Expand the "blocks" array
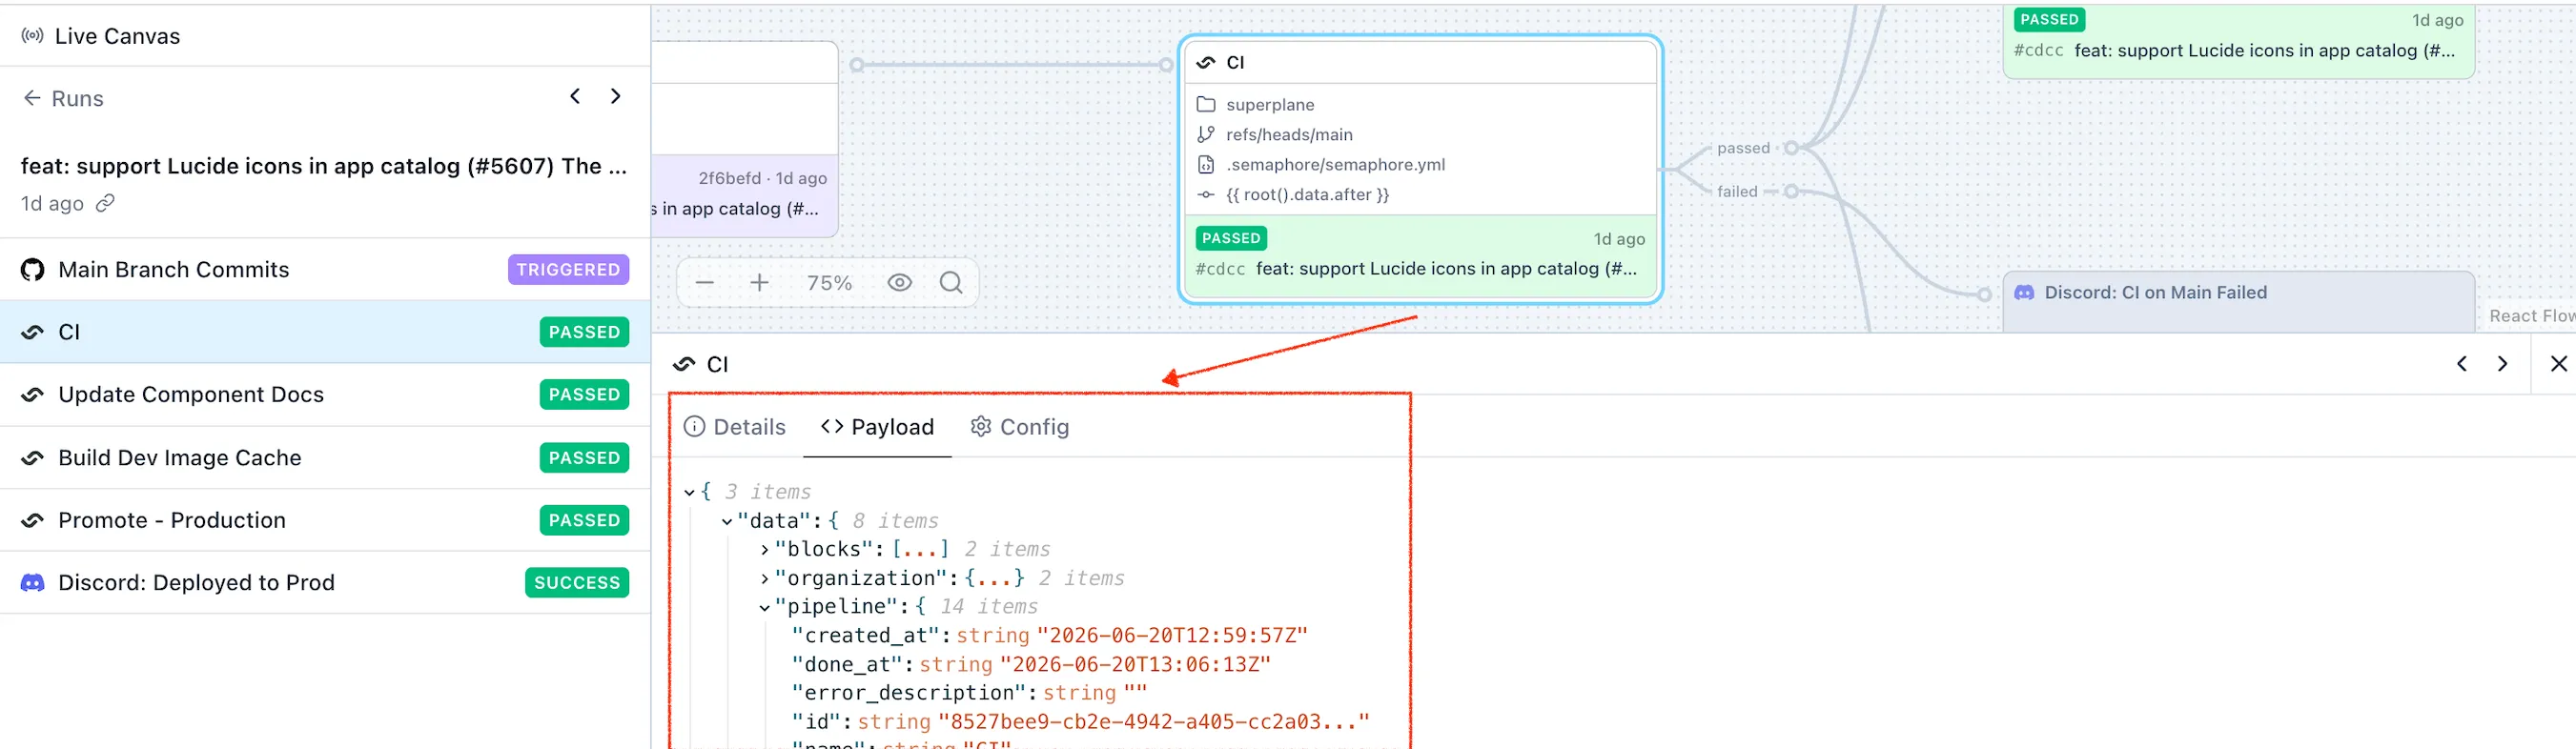This screenshot has width=2576, height=749. [765, 549]
